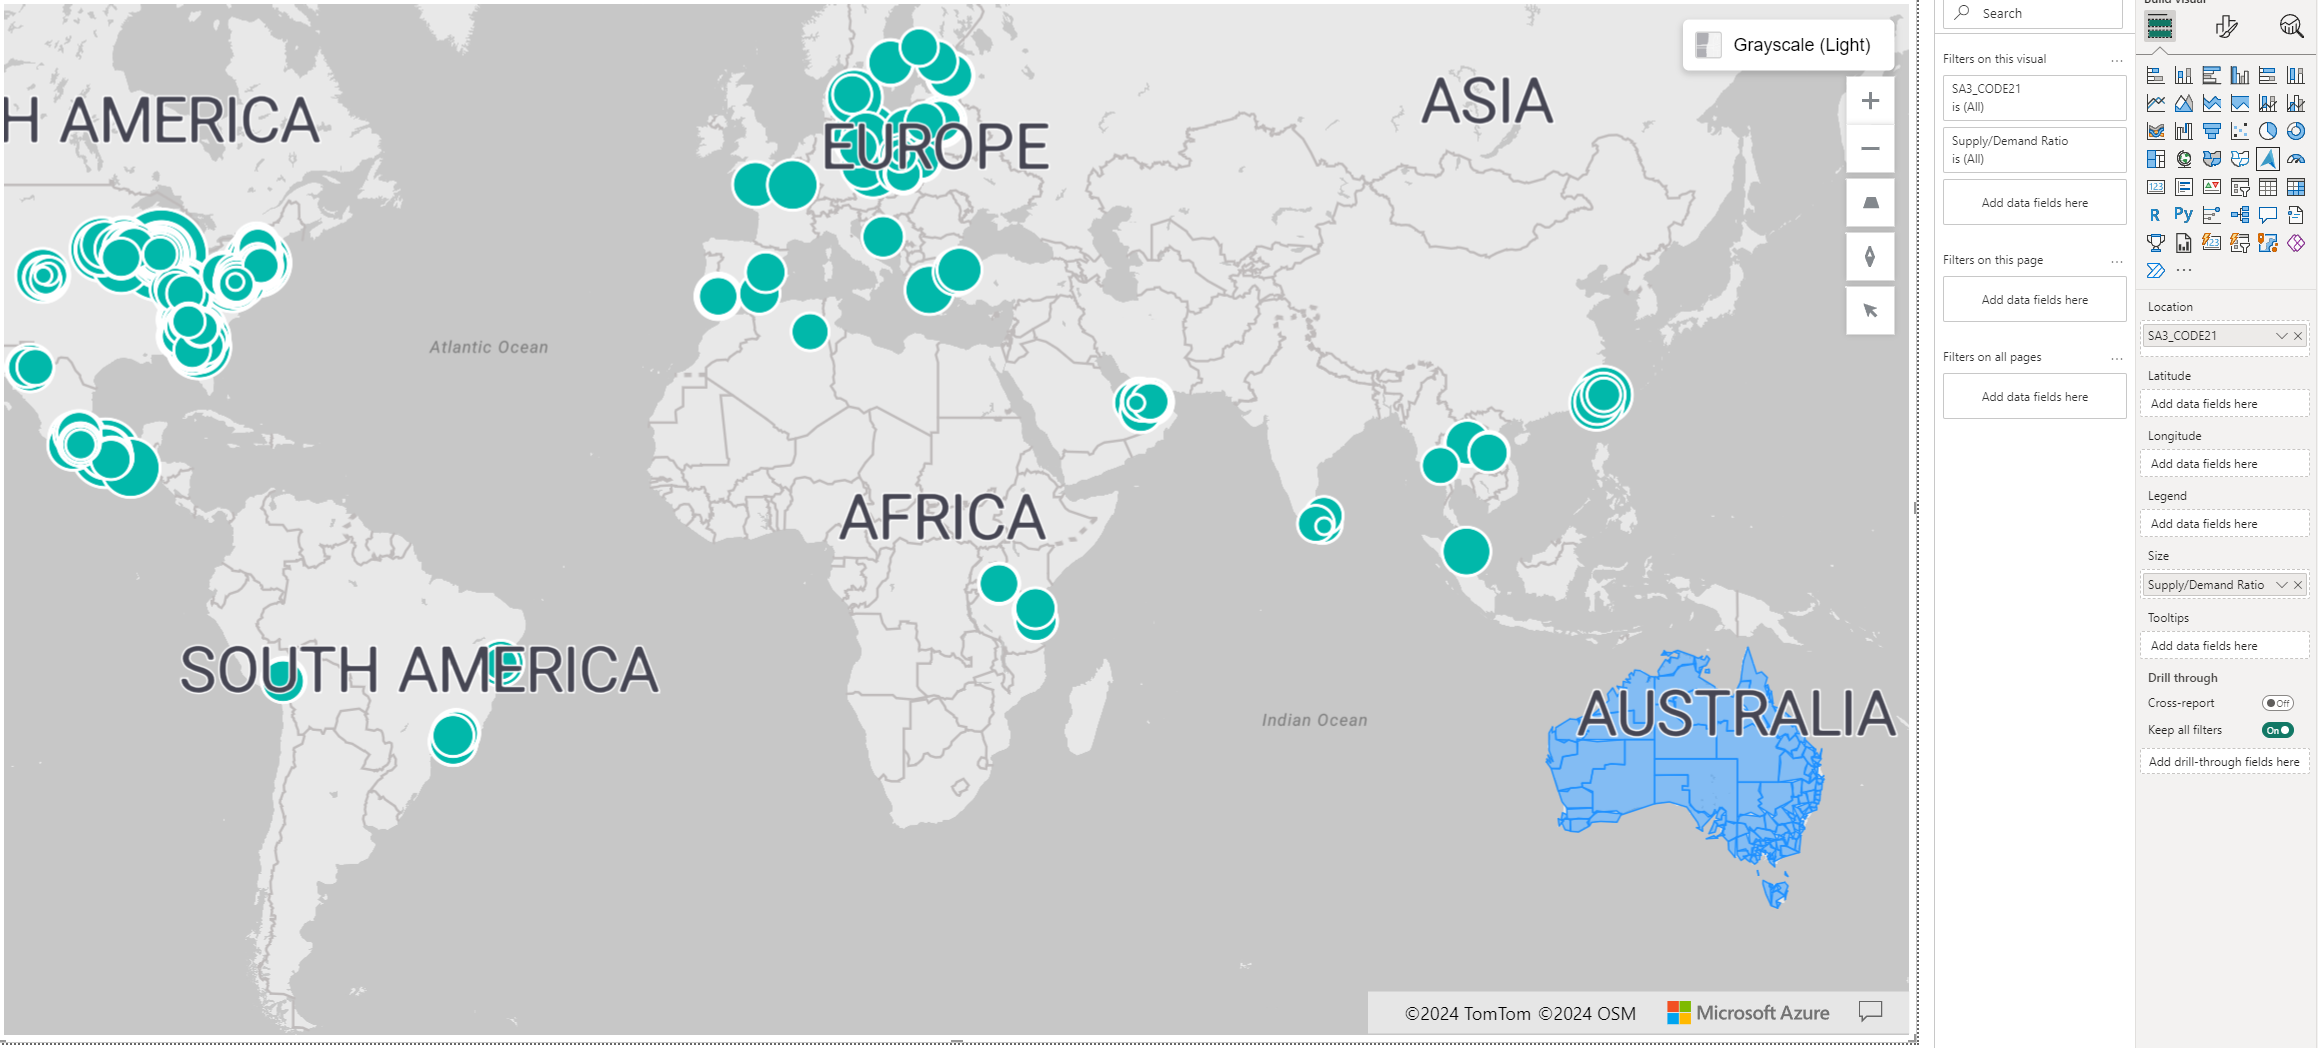Remove SA3_CODE21 from Location well

pyautogui.click(x=2298, y=336)
